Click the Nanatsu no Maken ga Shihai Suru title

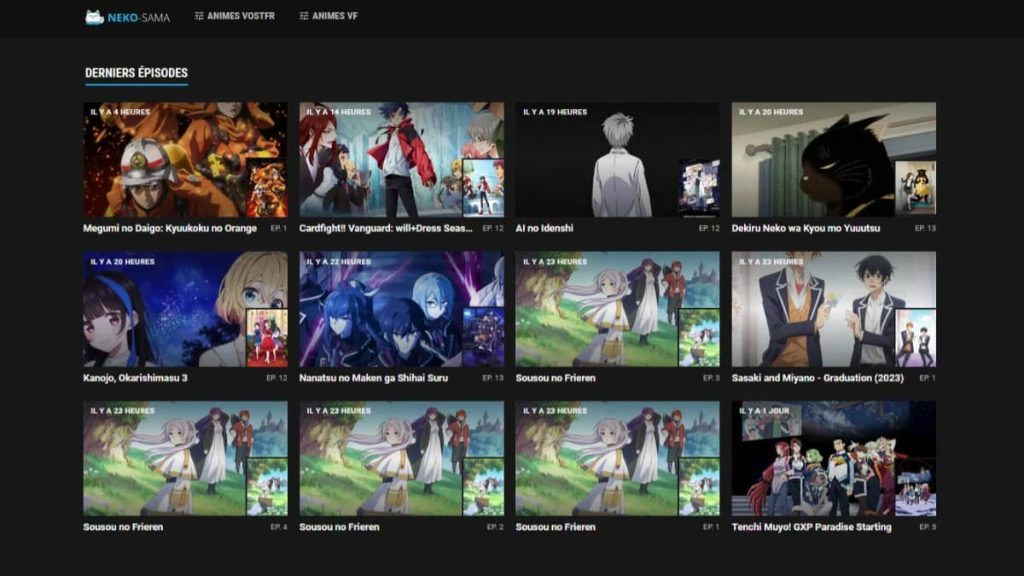[374, 377]
